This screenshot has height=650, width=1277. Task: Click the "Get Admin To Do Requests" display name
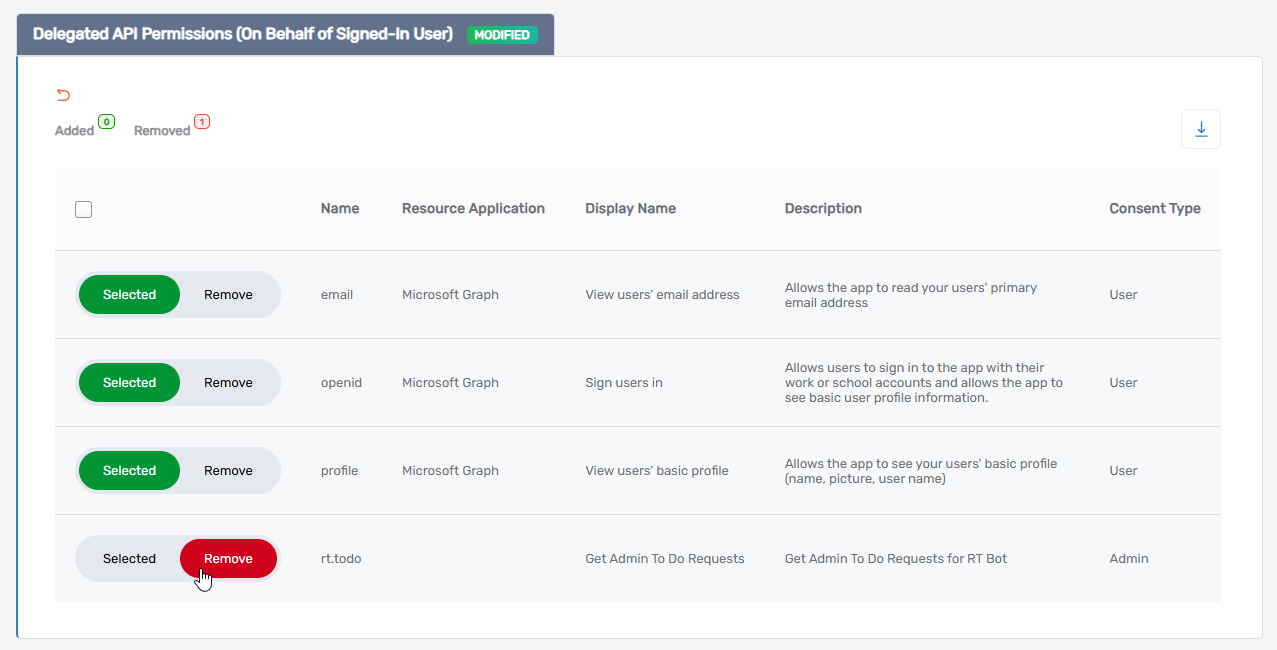coord(664,558)
